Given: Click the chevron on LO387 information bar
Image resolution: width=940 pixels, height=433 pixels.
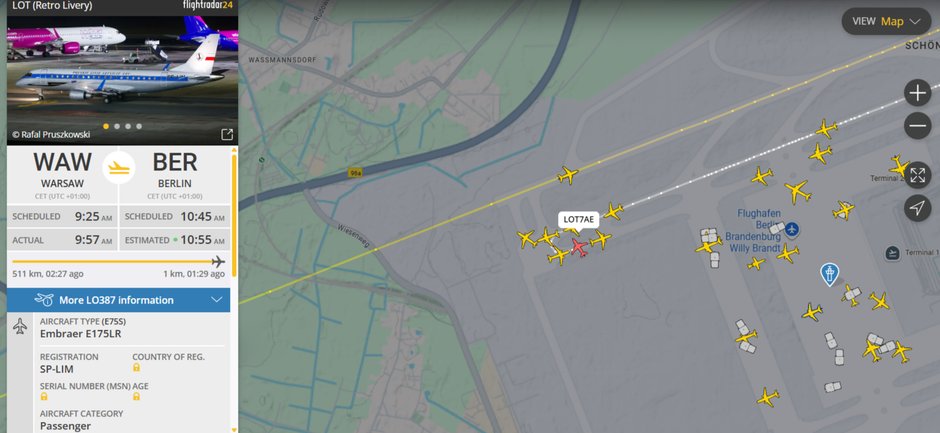Looking at the screenshot, I should tap(217, 300).
